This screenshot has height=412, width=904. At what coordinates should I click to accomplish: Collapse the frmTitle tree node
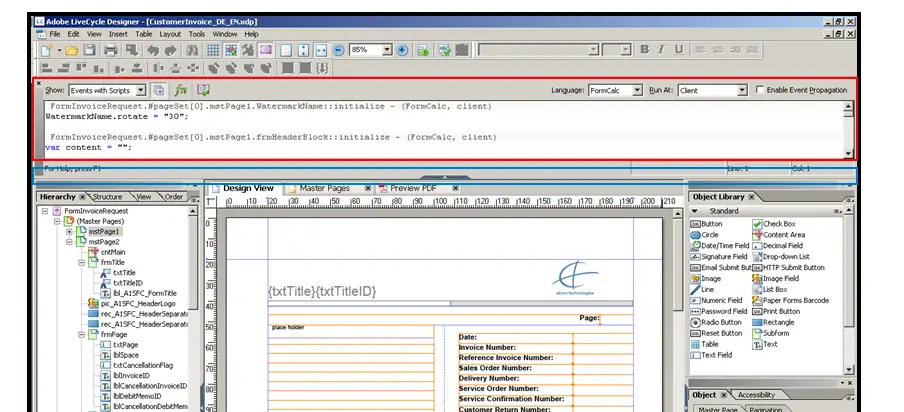[x=81, y=262]
